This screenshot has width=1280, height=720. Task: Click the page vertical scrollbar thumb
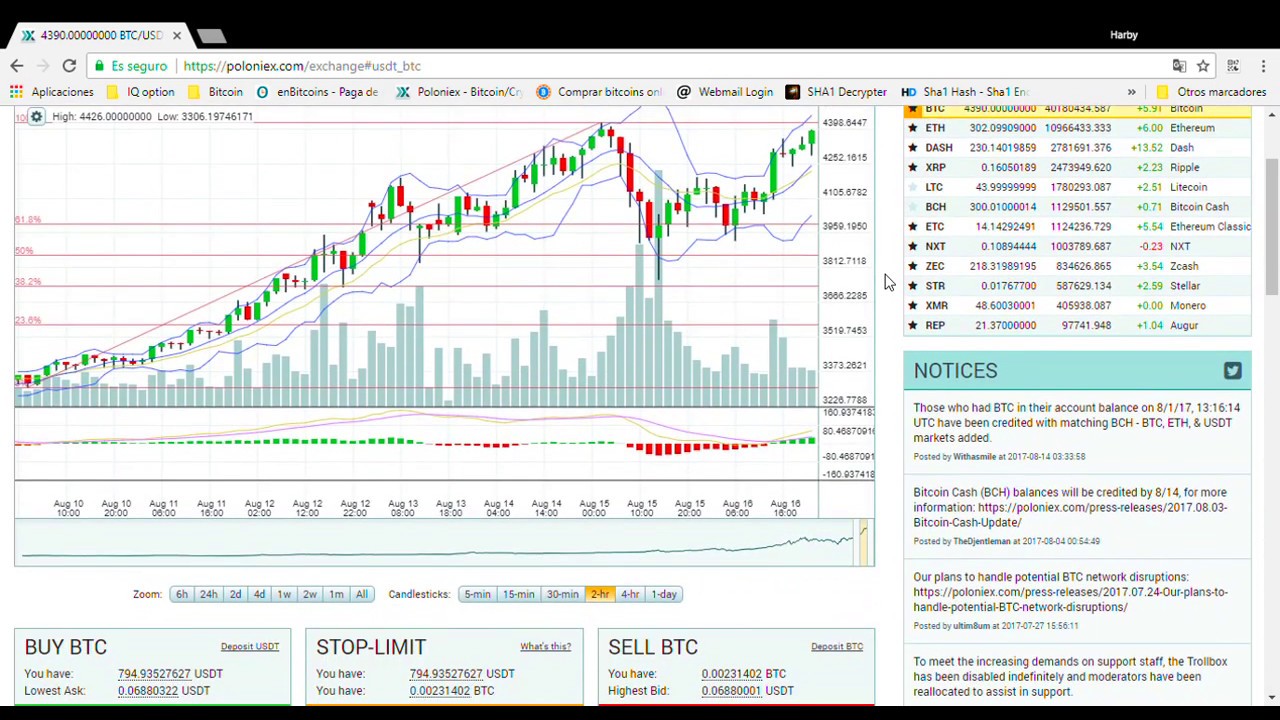tap(1271, 227)
